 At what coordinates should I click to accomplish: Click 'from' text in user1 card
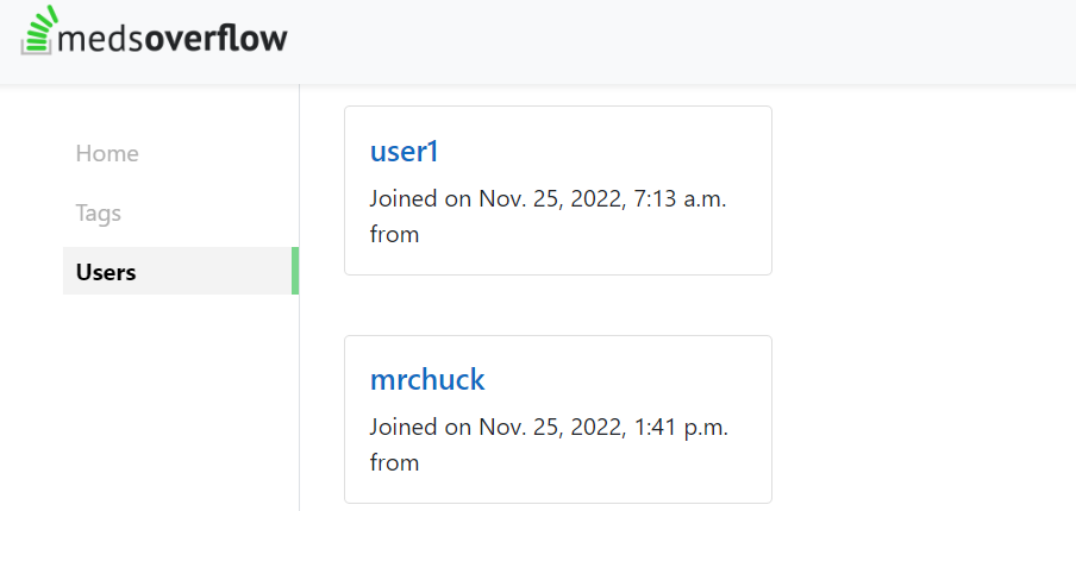tap(395, 235)
